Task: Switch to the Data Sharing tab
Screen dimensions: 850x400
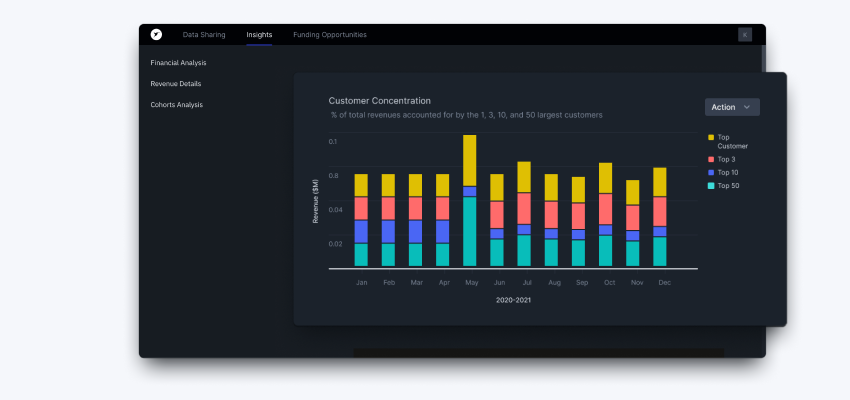Action: pos(204,35)
